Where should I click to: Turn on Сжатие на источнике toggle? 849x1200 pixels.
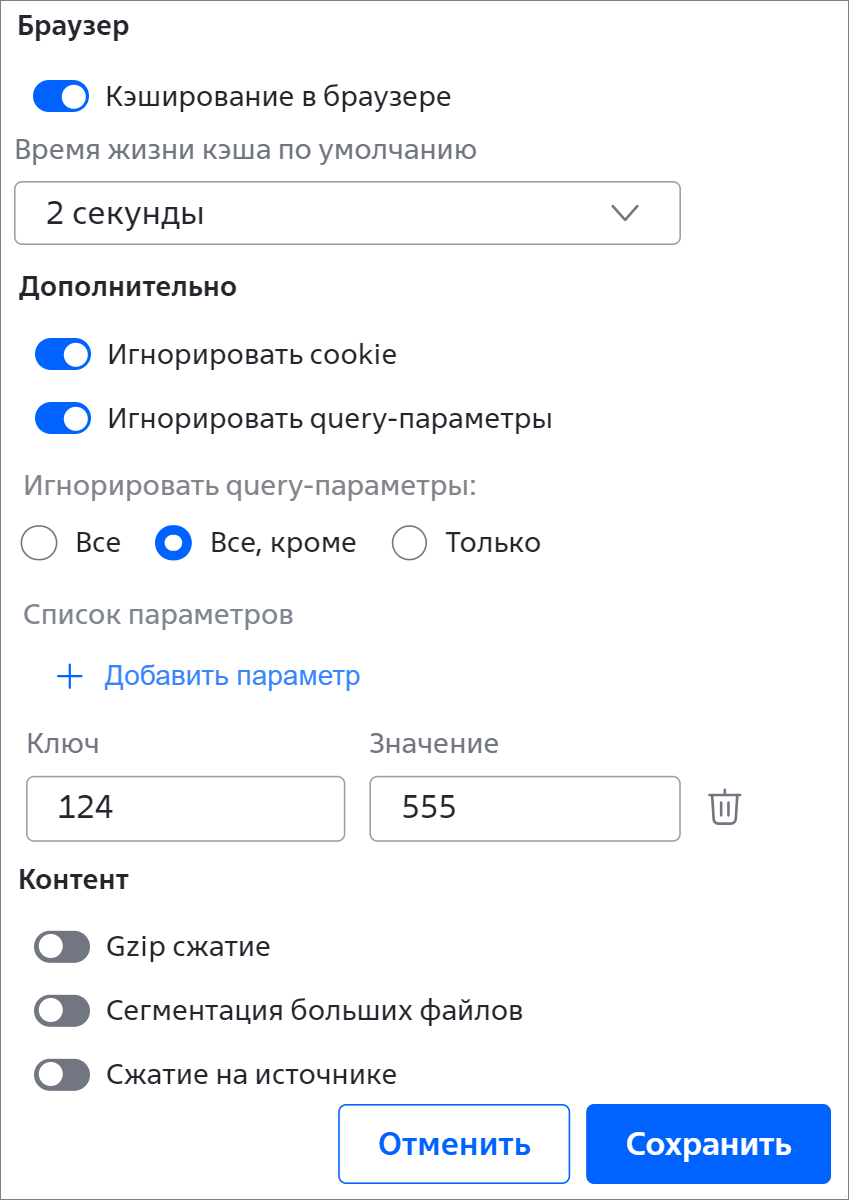62,1075
